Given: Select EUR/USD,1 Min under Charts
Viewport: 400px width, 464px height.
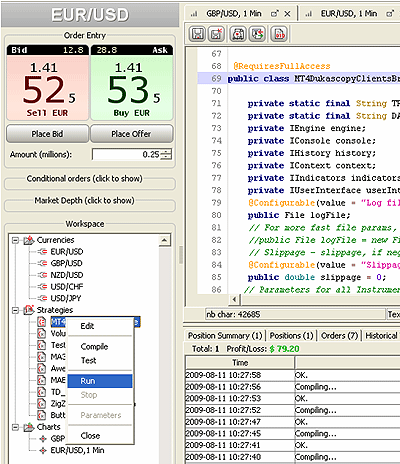Looking at the screenshot, I should (77, 450).
